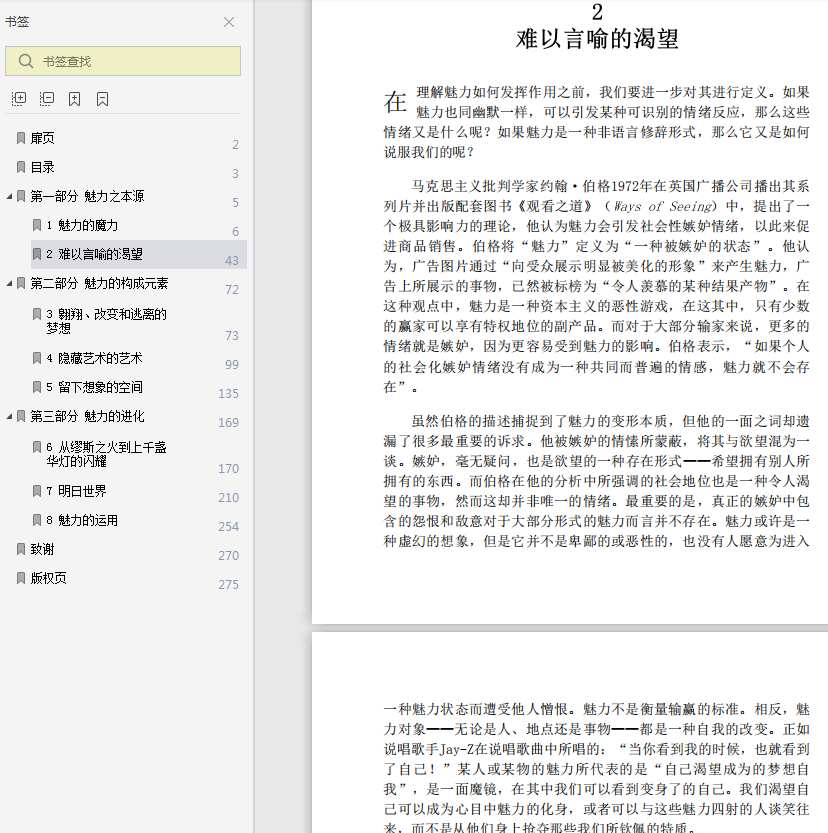828x833 pixels.
Task: Add a new bookmark icon
Action: click(x=74, y=99)
